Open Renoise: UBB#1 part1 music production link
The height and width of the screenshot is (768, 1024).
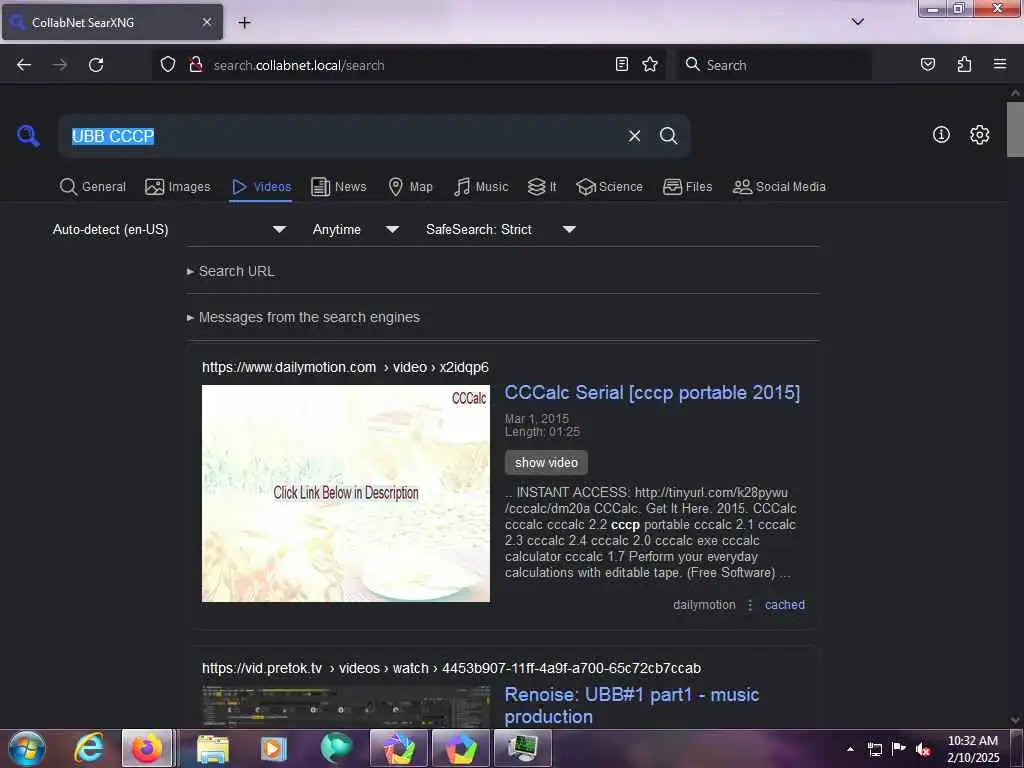coord(632,705)
